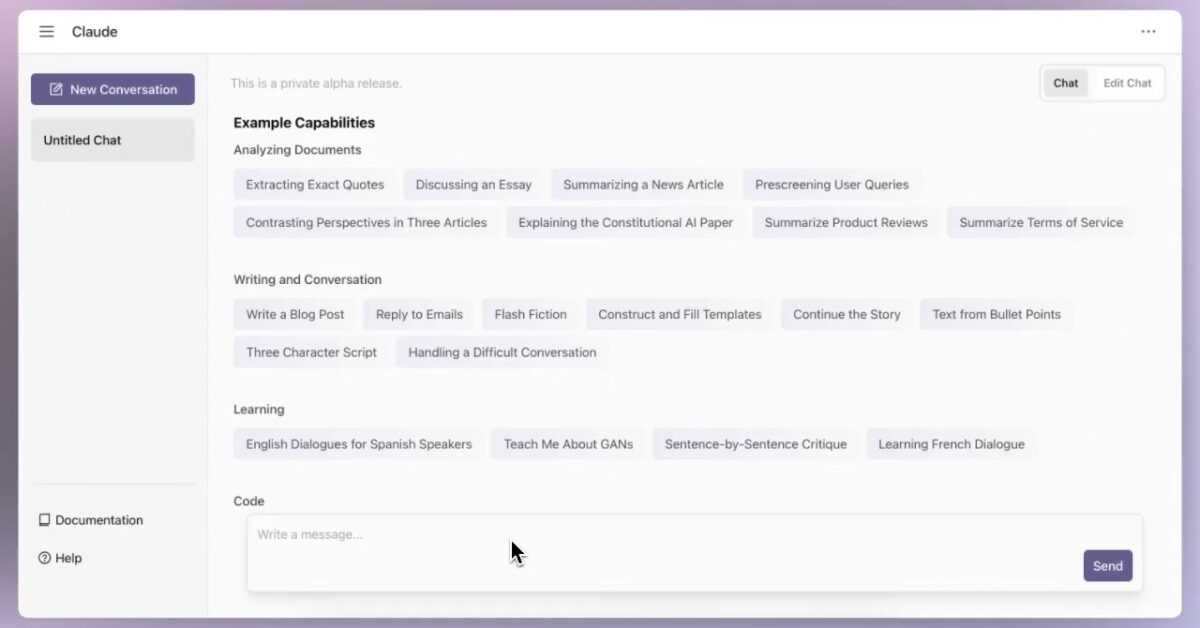Screen dimensions: 1200x628
Task: Select Summarizing a News Article example
Action: [x=643, y=184]
